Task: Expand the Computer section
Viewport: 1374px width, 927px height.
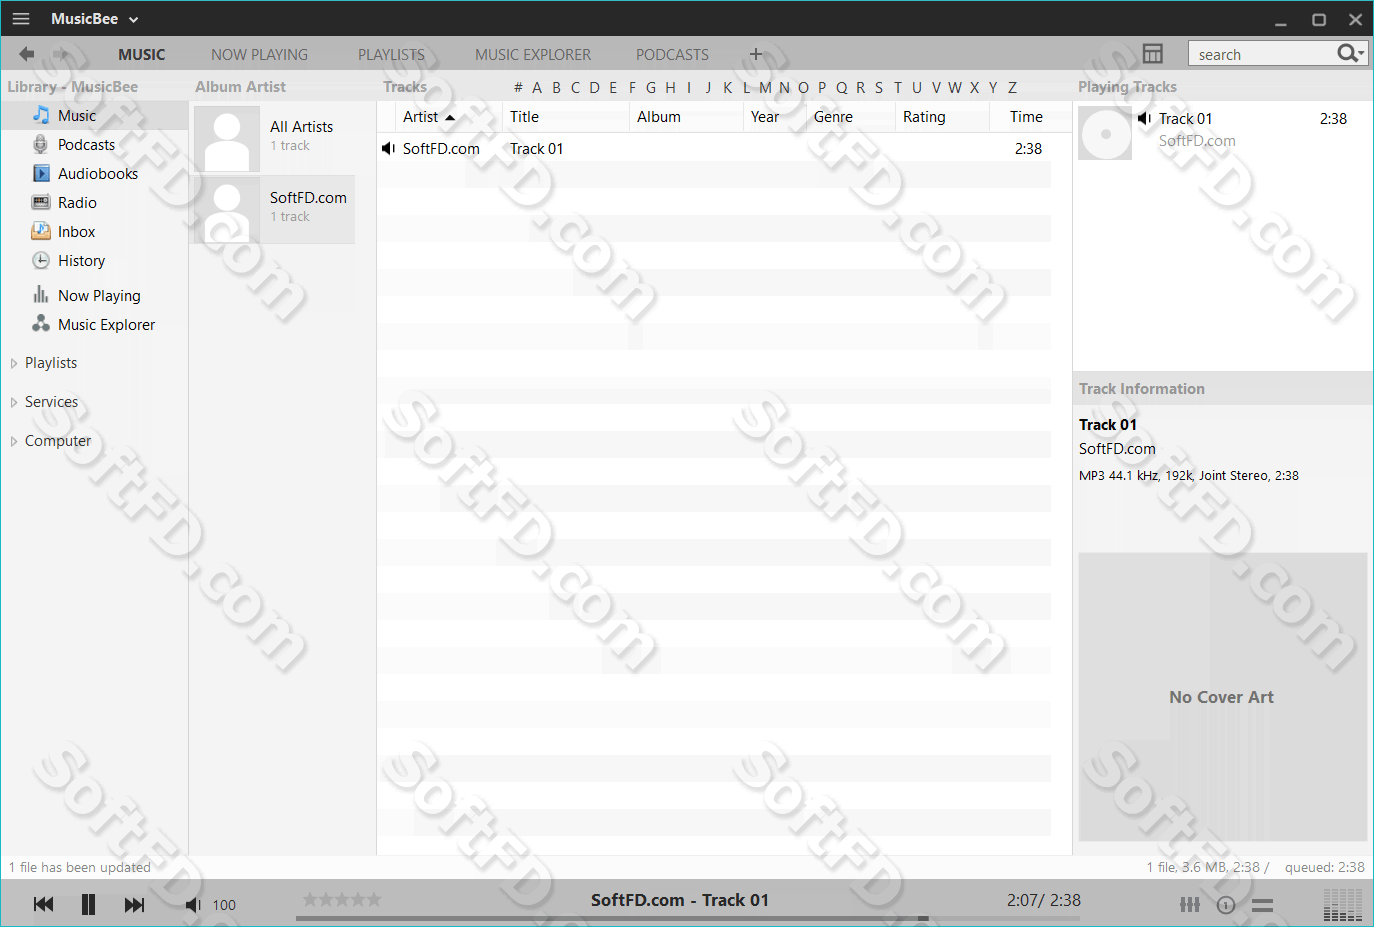Action: tap(14, 441)
